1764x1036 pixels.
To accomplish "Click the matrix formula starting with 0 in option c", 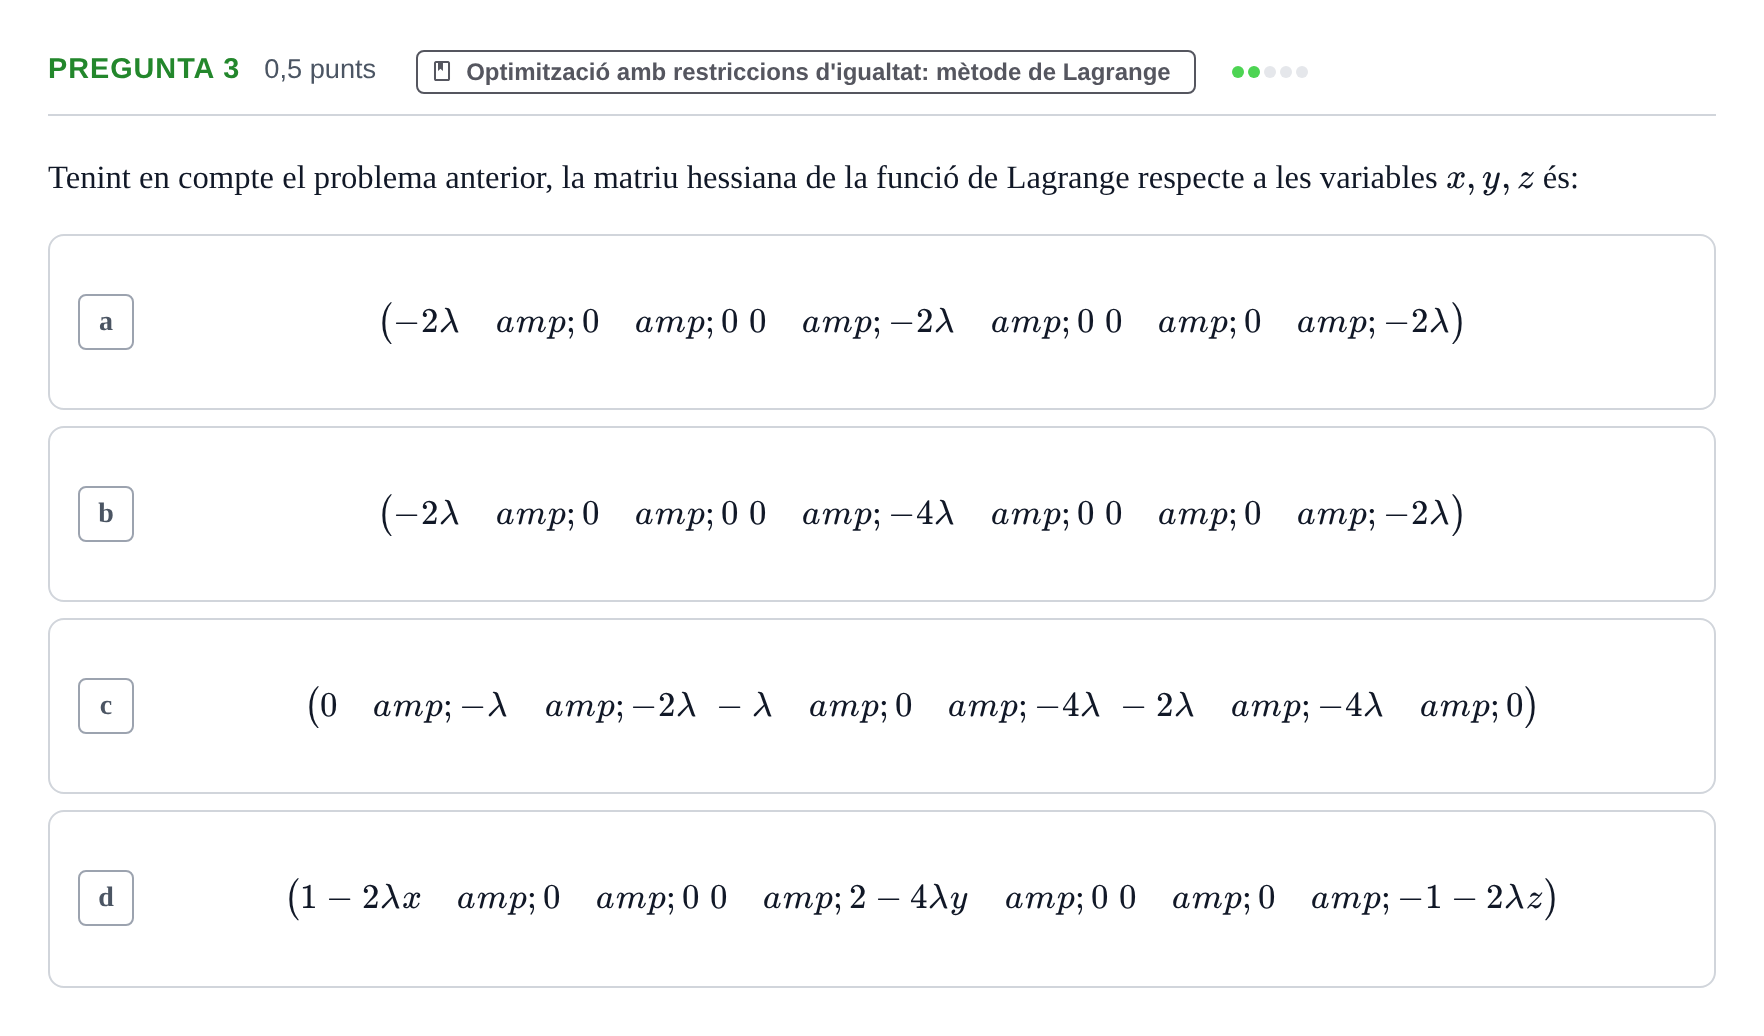I will (922, 706).
